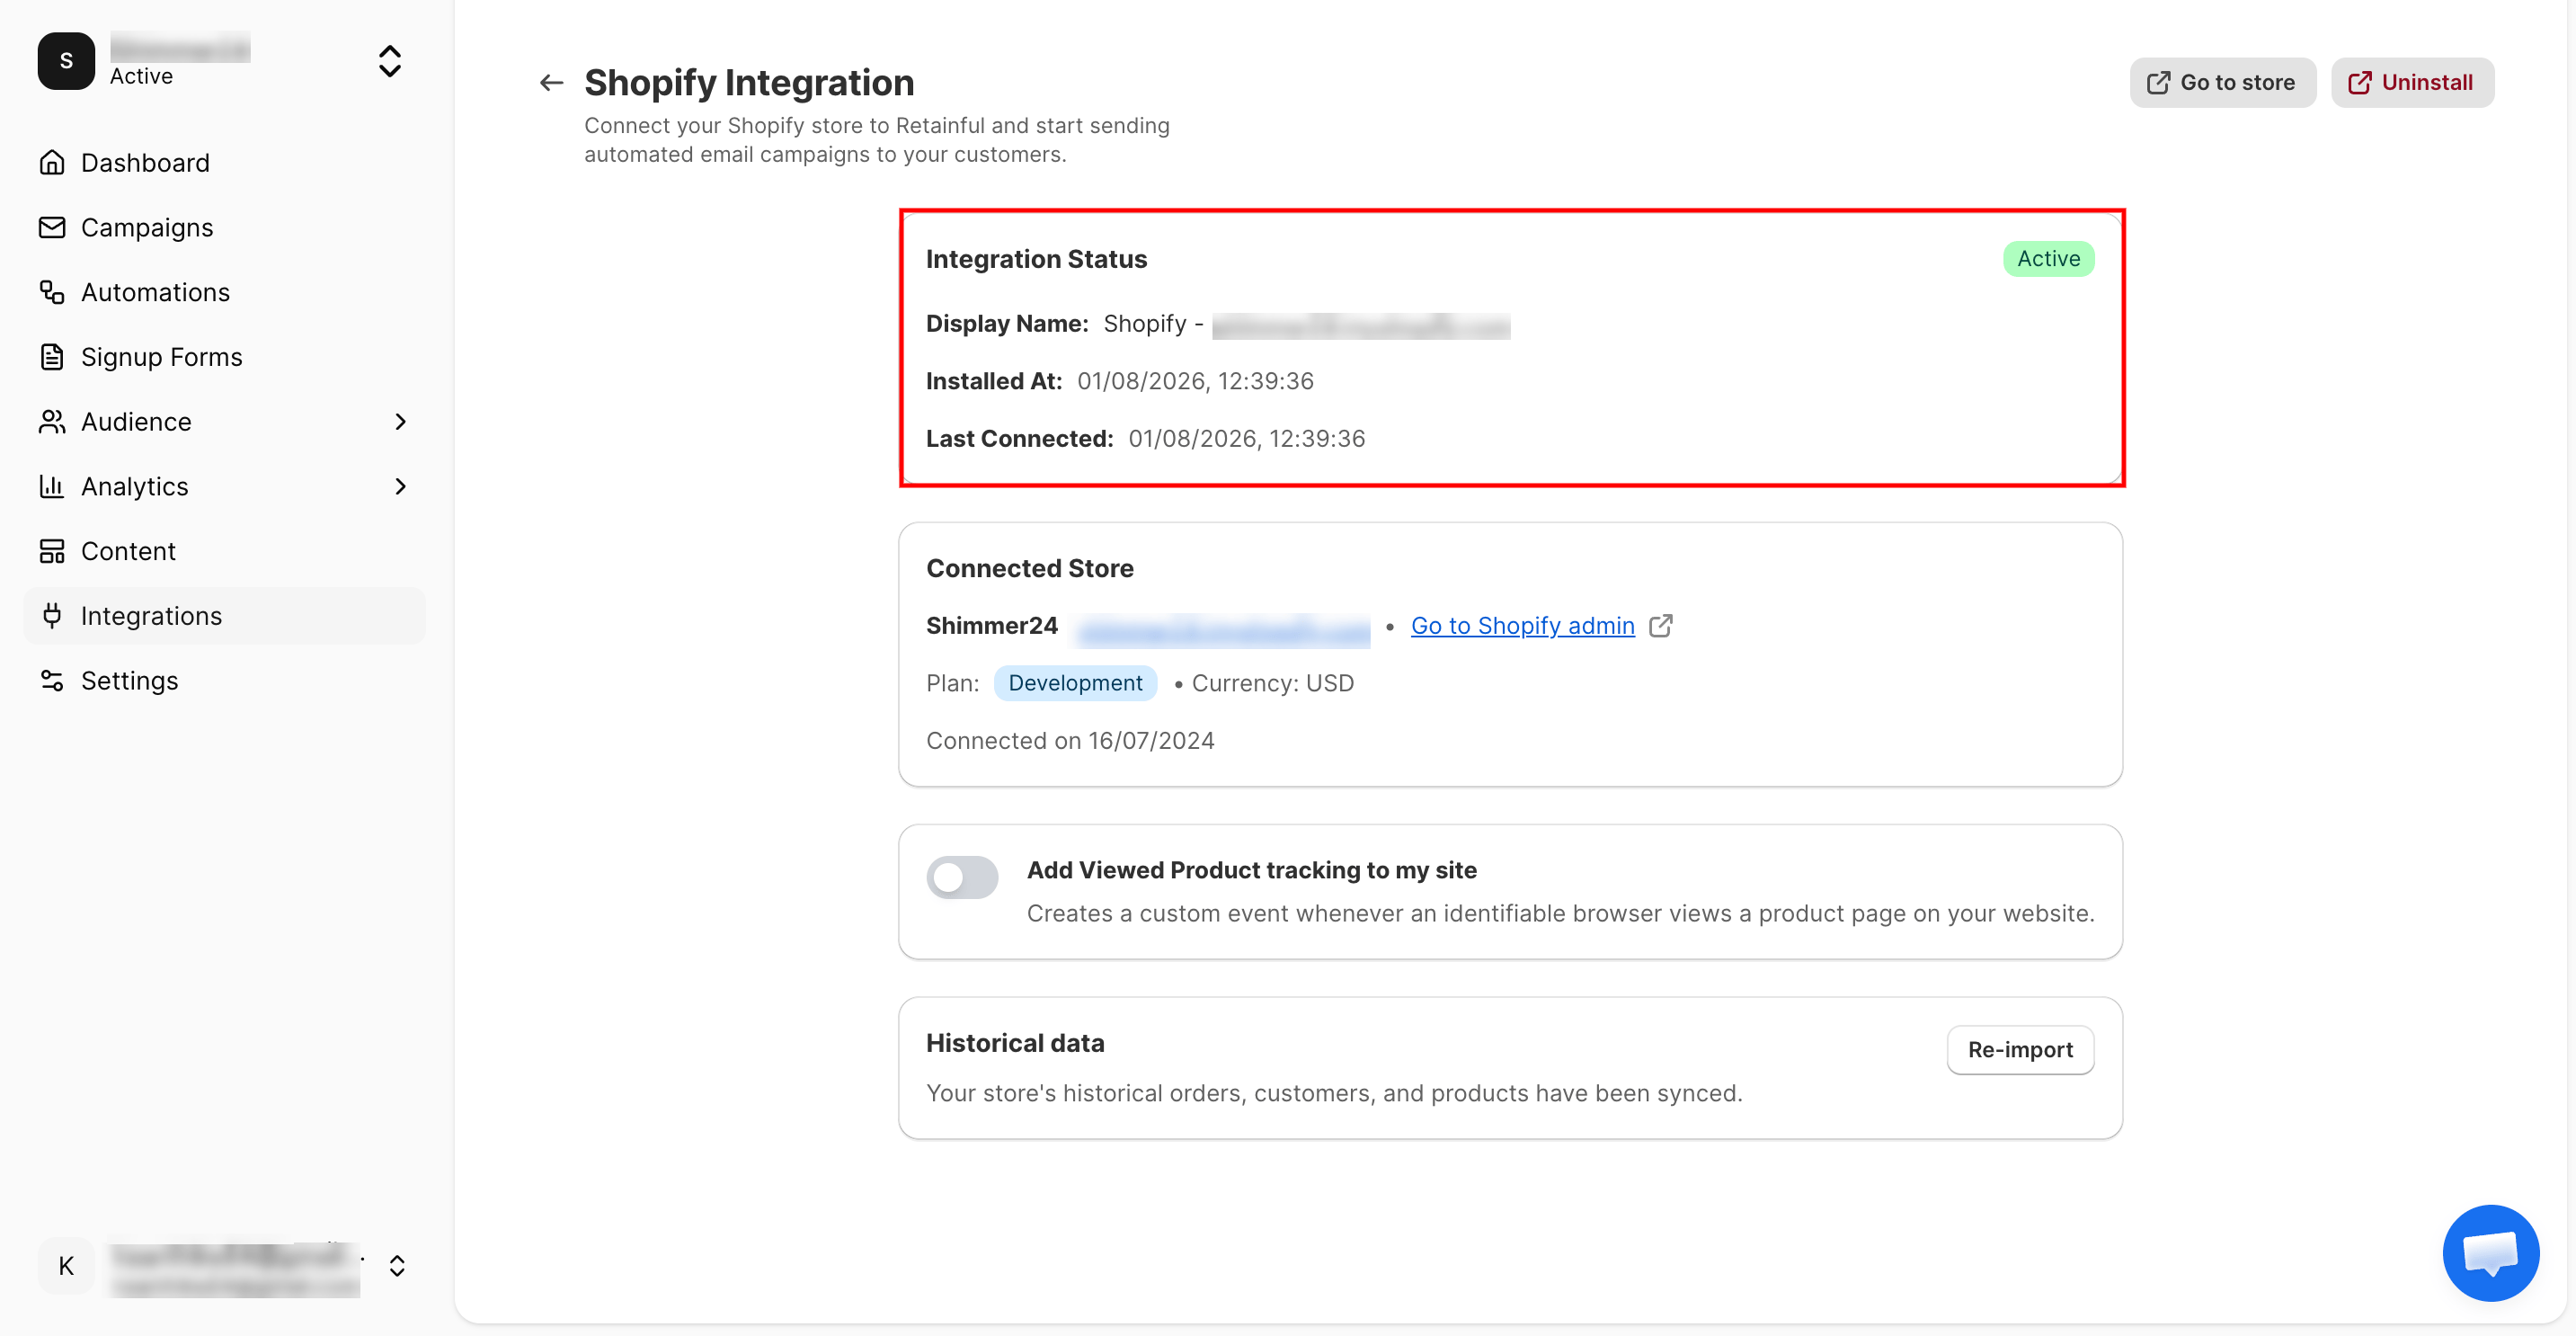Click the back arrow beside Shopify Integration

551,83
